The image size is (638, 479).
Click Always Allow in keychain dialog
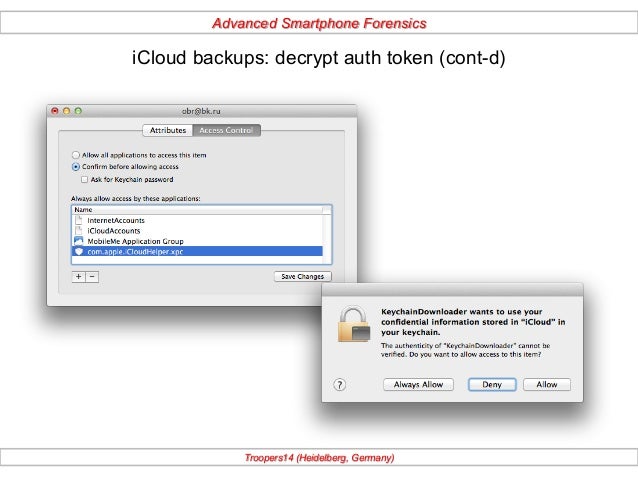coord(418,385)
